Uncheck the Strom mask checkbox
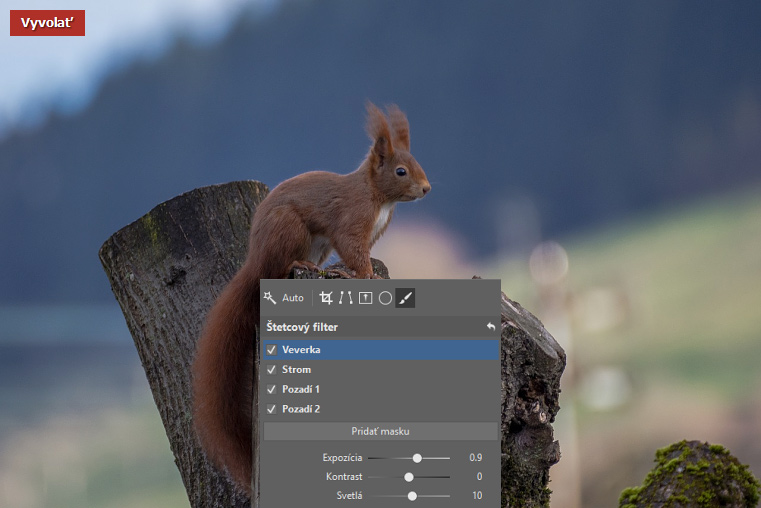Image resolution: width=761 pixels, height=508 pixels. click(271, 370)
